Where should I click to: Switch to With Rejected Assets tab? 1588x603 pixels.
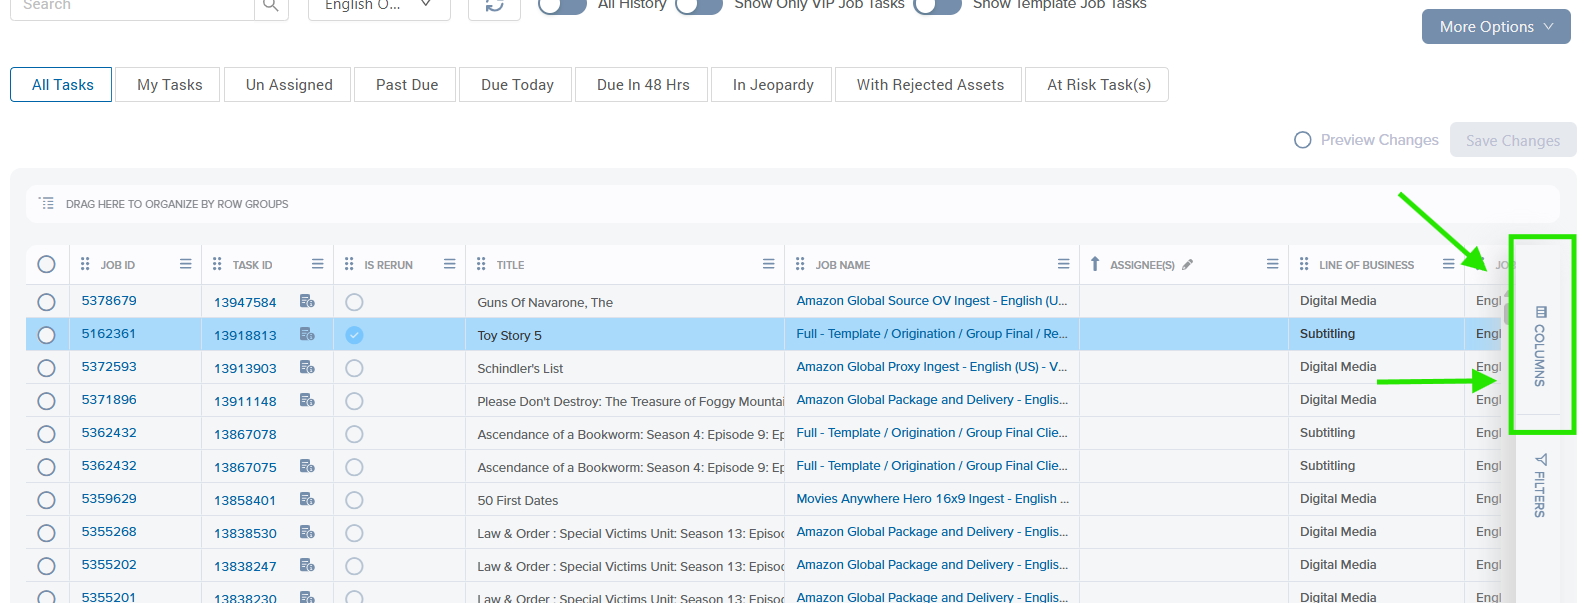(x=930, y=85)
